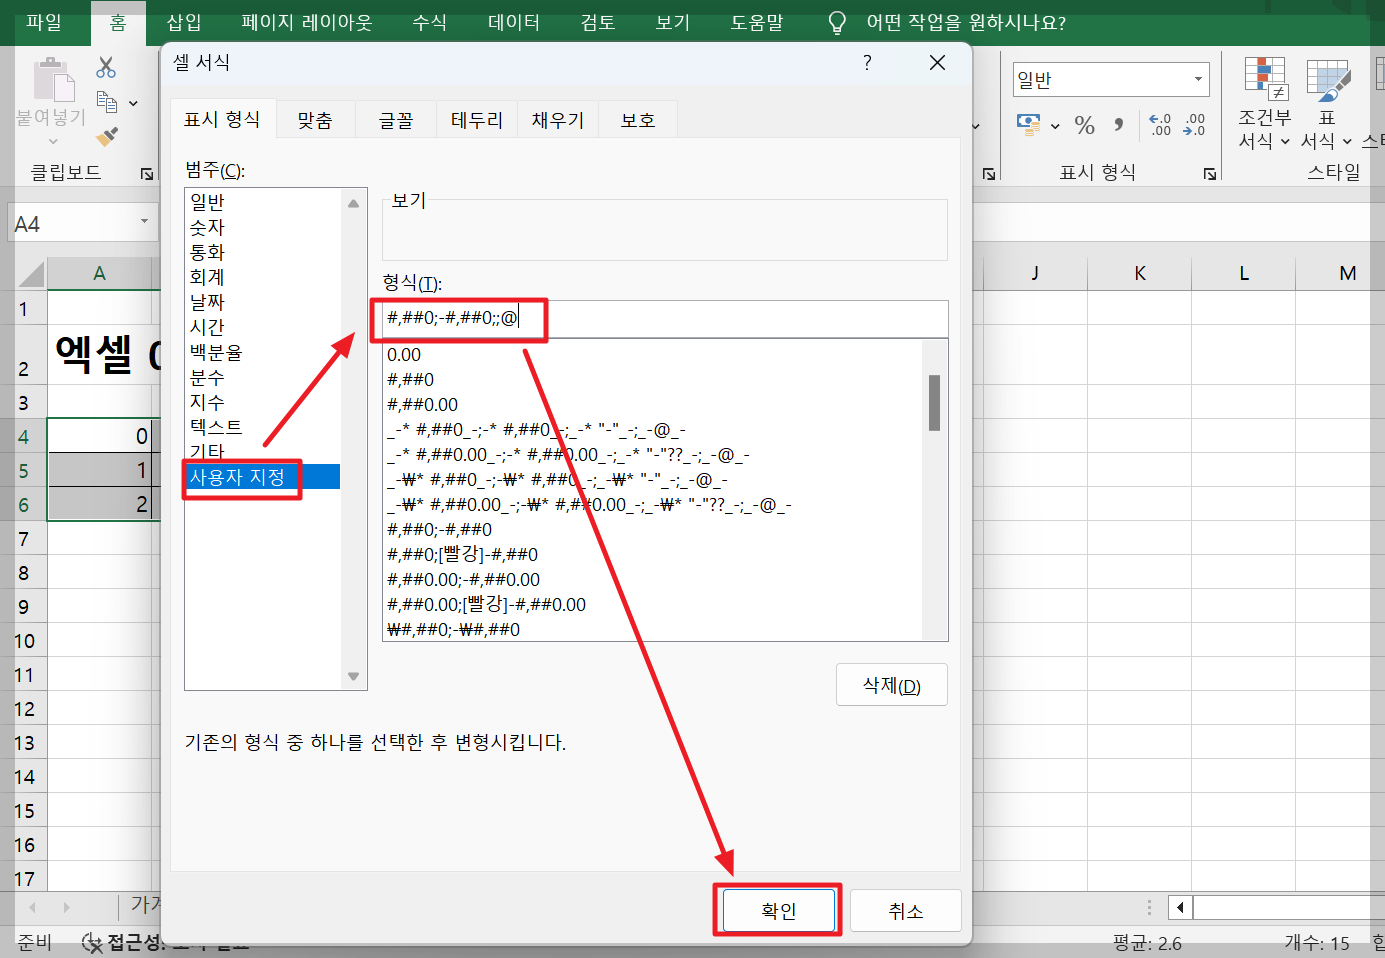Select 텍스트 in category list
This screenshot has width=1385, height=958.
tap(263, 427)
